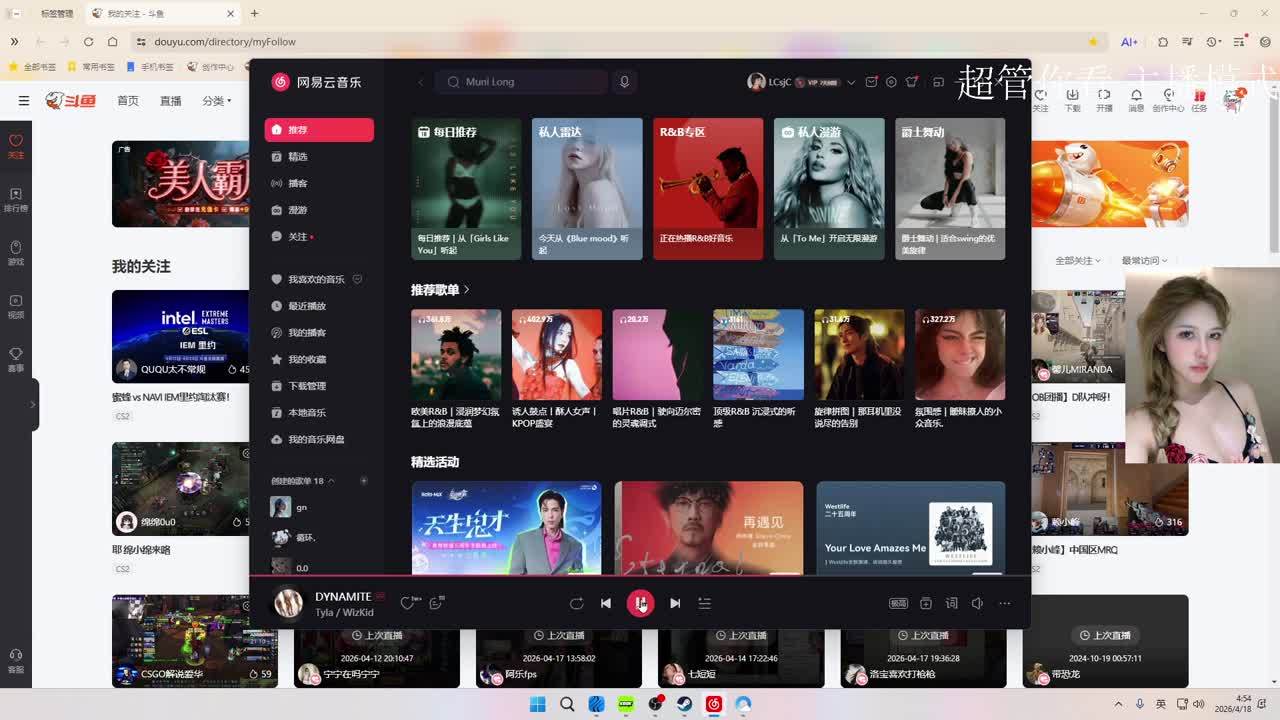This screenshot has width=1280, height=720.
Task: Click the lyrics (词) icon in player bar
Action: coord(951,603)
